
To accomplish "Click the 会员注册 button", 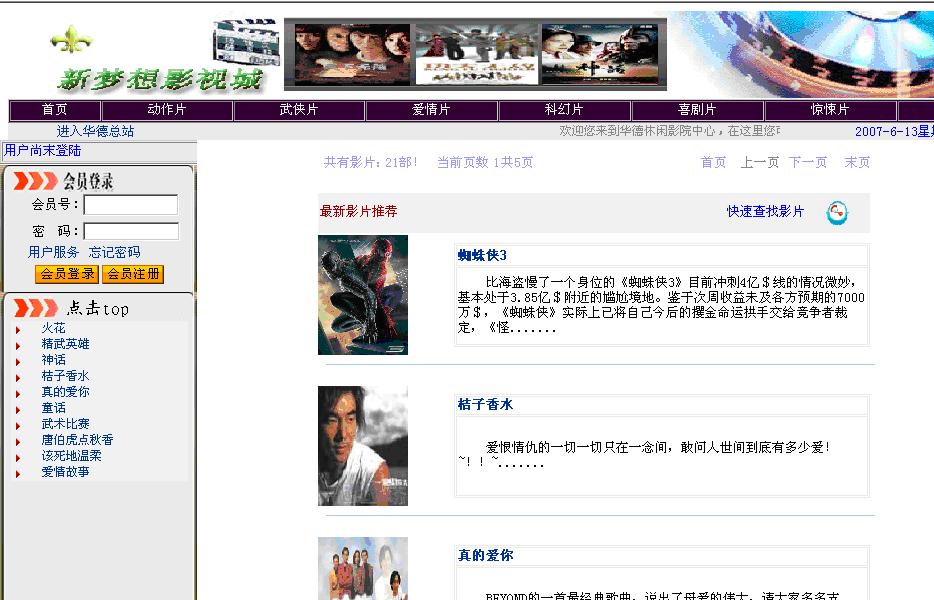I will click(x=133, y=274).
